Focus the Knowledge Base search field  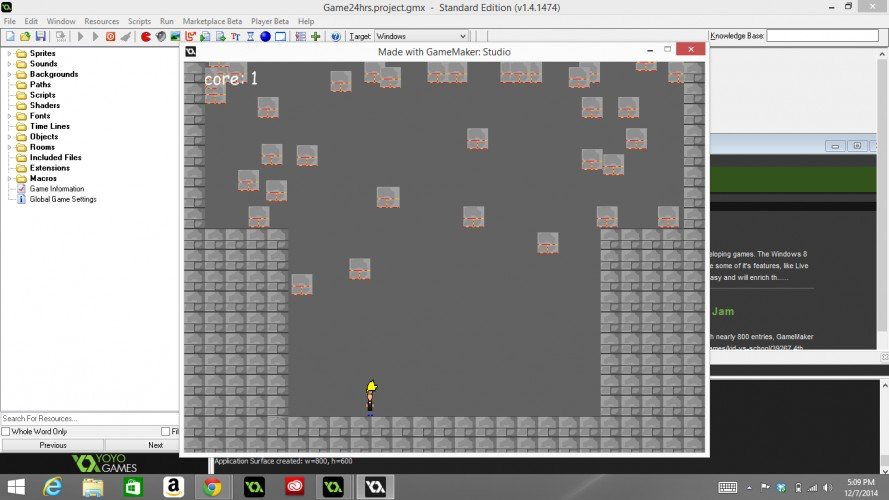822,36
